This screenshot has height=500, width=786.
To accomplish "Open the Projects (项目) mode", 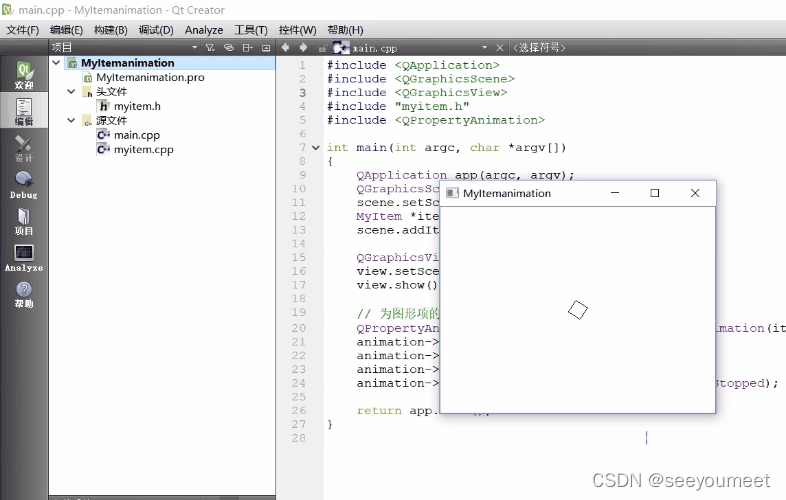I will click(x=24, y=222).
